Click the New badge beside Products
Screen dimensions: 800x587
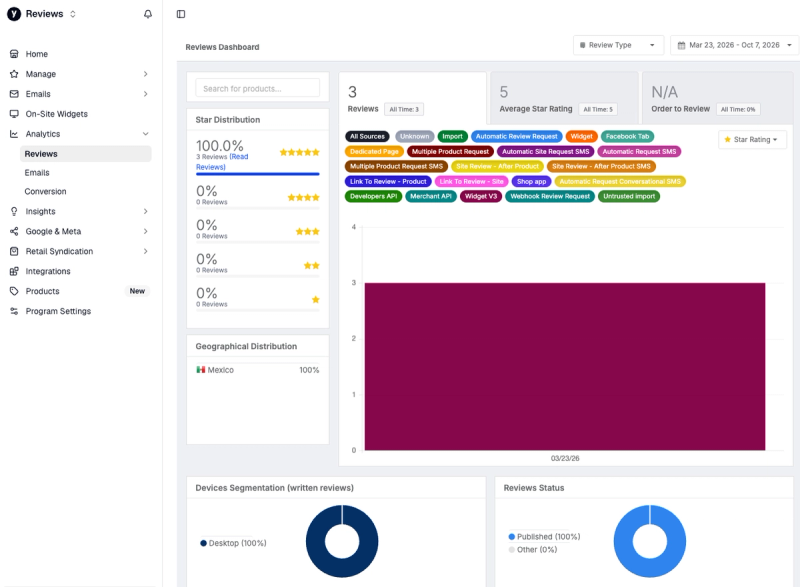(137, 291)
